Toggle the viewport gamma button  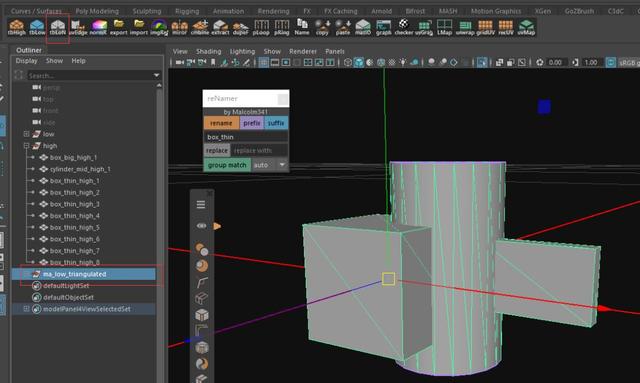575,62
